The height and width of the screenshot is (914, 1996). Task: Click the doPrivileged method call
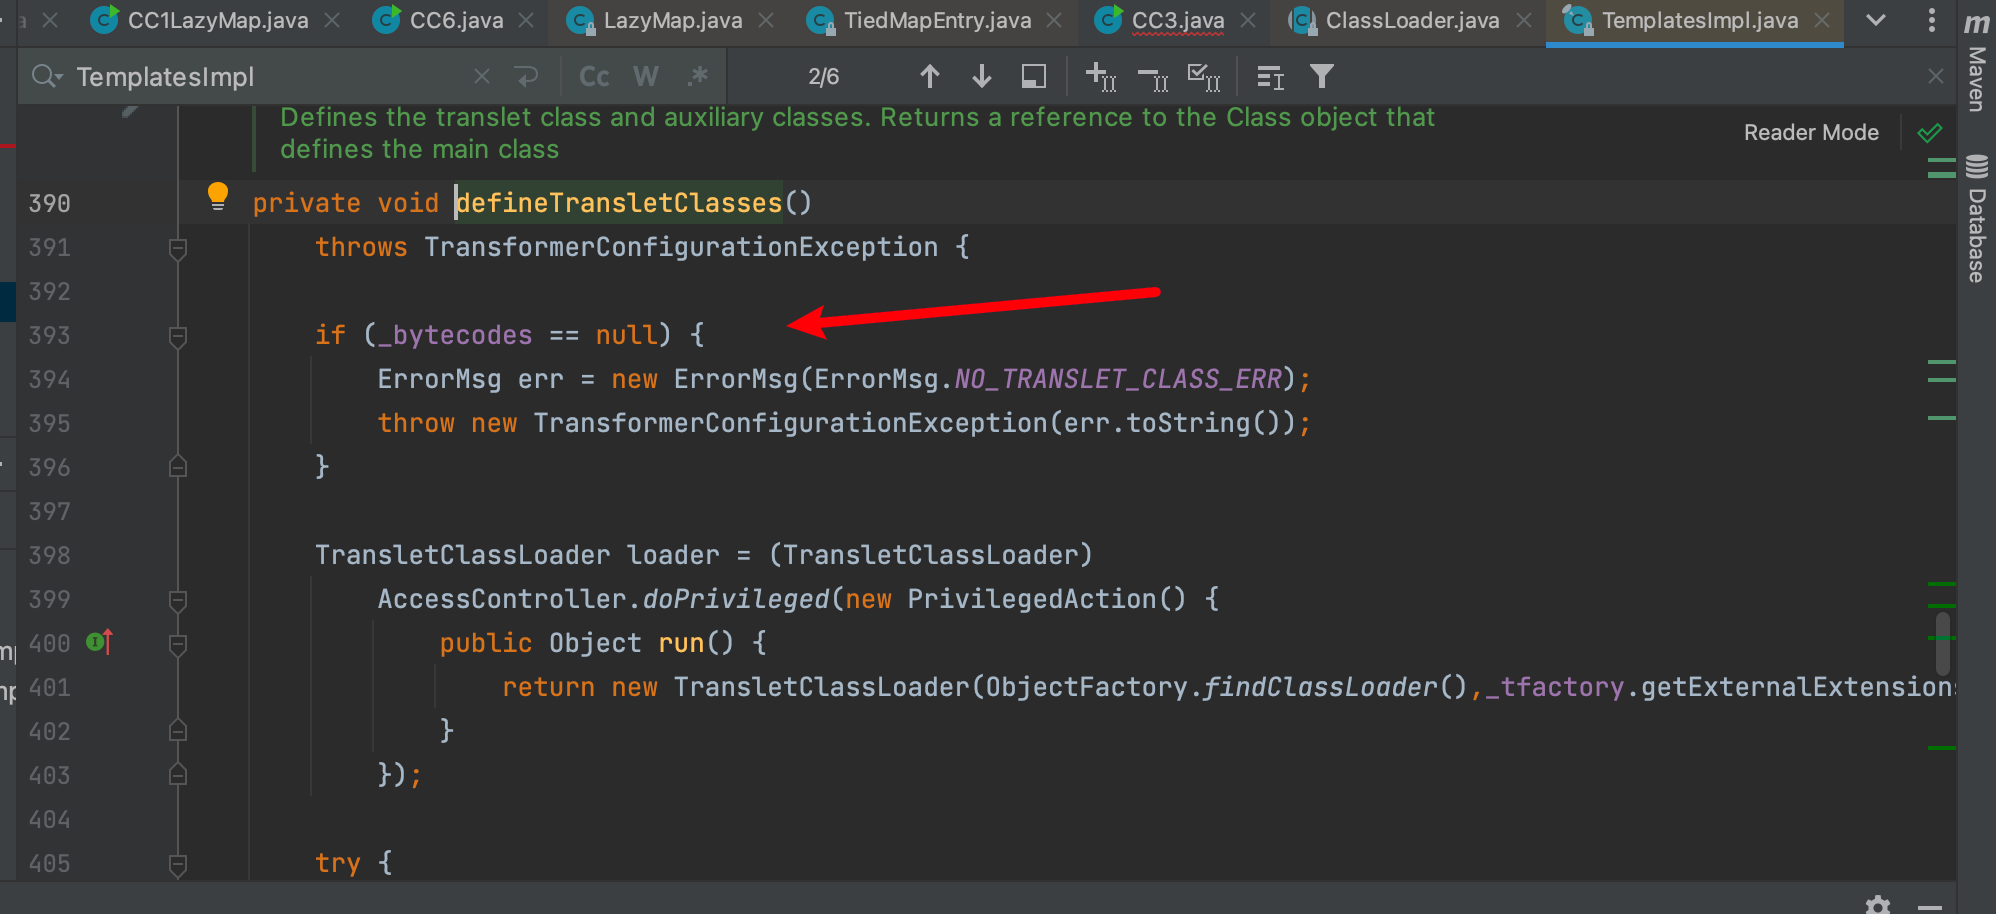coord(736,599)
